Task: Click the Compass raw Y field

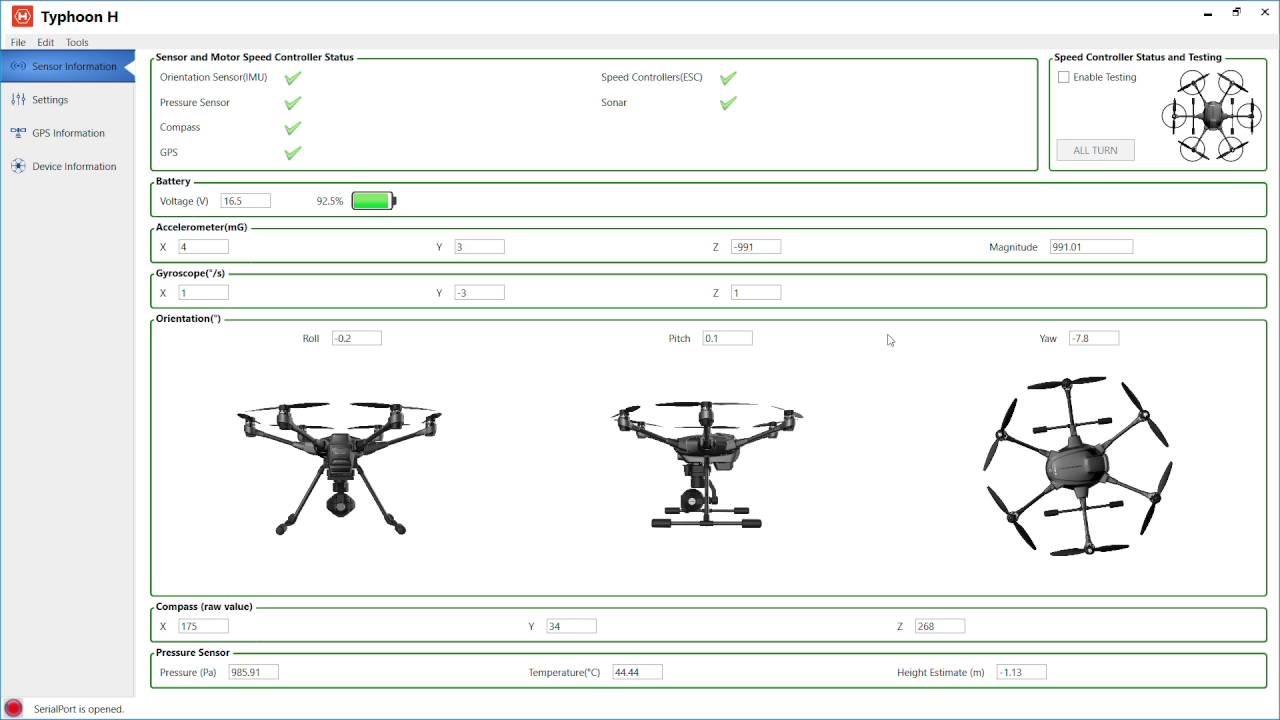Action: point(572,626)
